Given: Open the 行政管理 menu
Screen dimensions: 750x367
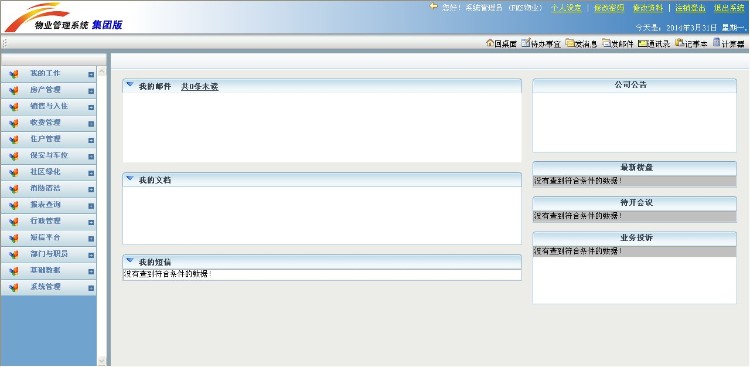Looking at the screenshot, I should [48, 222].
